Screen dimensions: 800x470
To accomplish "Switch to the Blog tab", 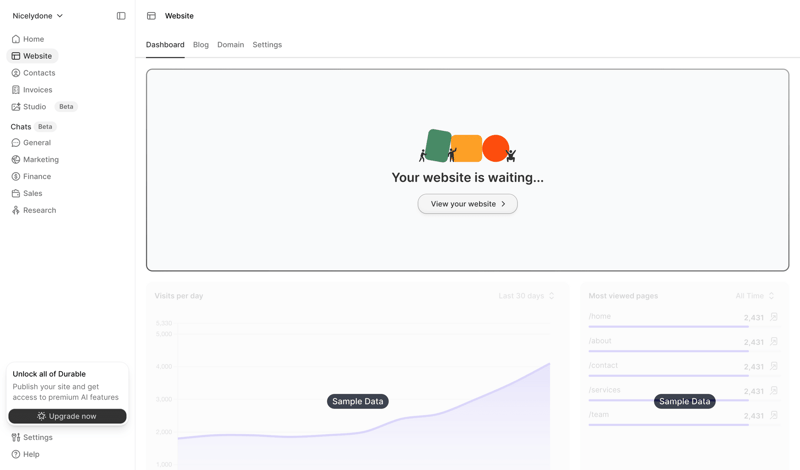I will click(201, 45).
